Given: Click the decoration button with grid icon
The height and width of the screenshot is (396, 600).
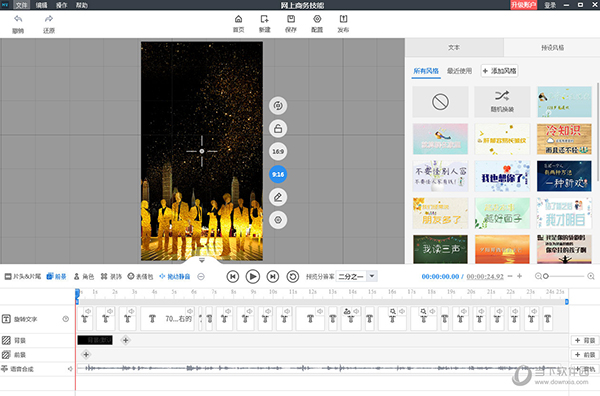Looking at the screenshot, I should click(x=111, y=276).
